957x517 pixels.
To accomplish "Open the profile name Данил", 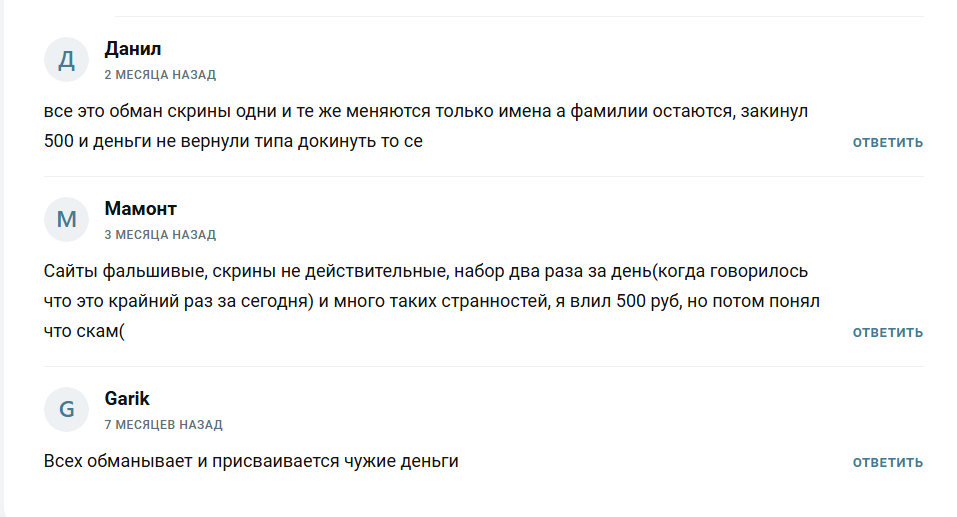I will click(x=133, y=49).
